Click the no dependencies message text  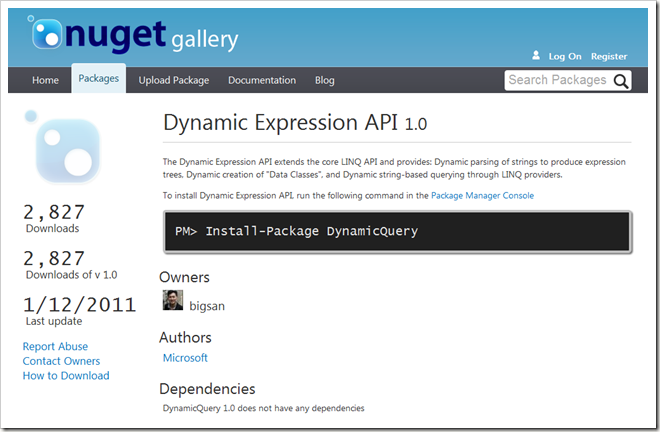click(x=263, y=408)
